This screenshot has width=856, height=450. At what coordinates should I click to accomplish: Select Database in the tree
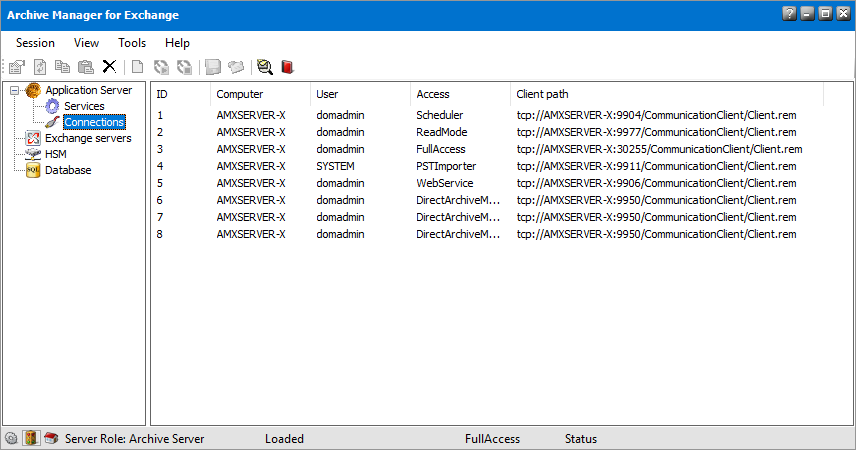pos(68,170)
